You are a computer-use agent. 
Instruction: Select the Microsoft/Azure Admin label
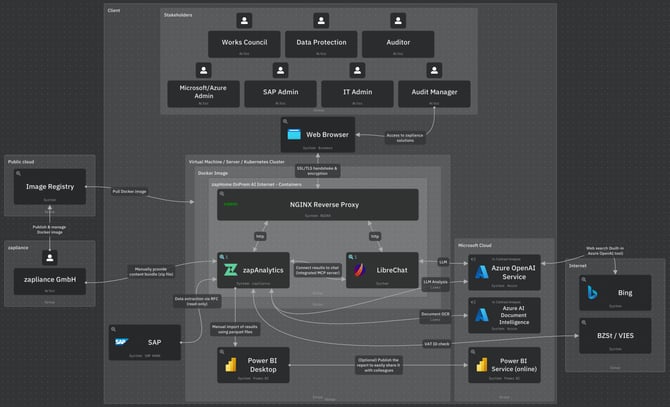[203, 92]
